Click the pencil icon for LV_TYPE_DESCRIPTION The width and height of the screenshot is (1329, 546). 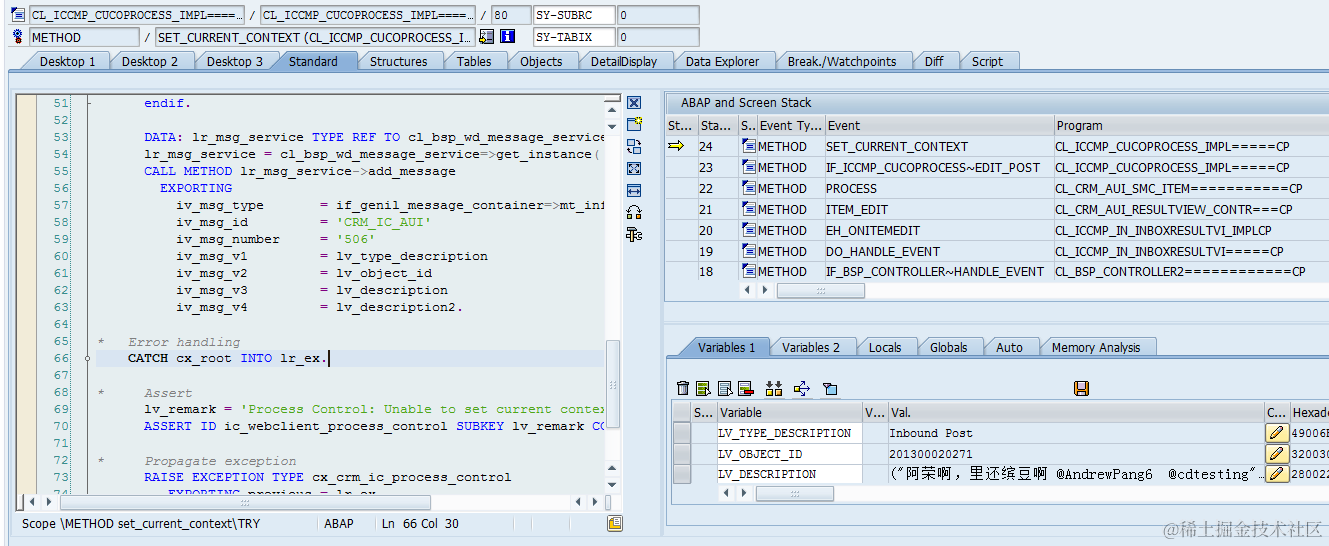tap(1277, 433)
